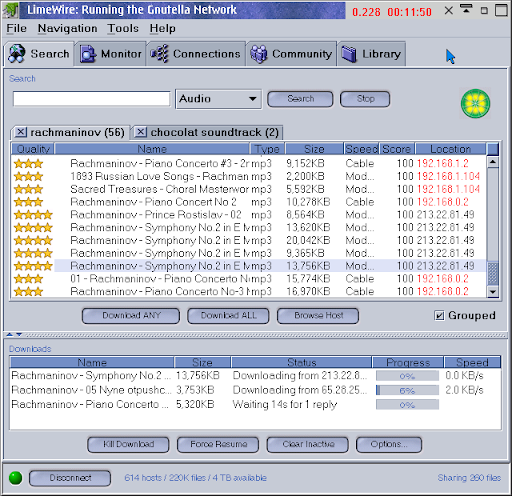Sort results by the Location column header
Viewport: 512px width, 496px height.
(450, 149)
